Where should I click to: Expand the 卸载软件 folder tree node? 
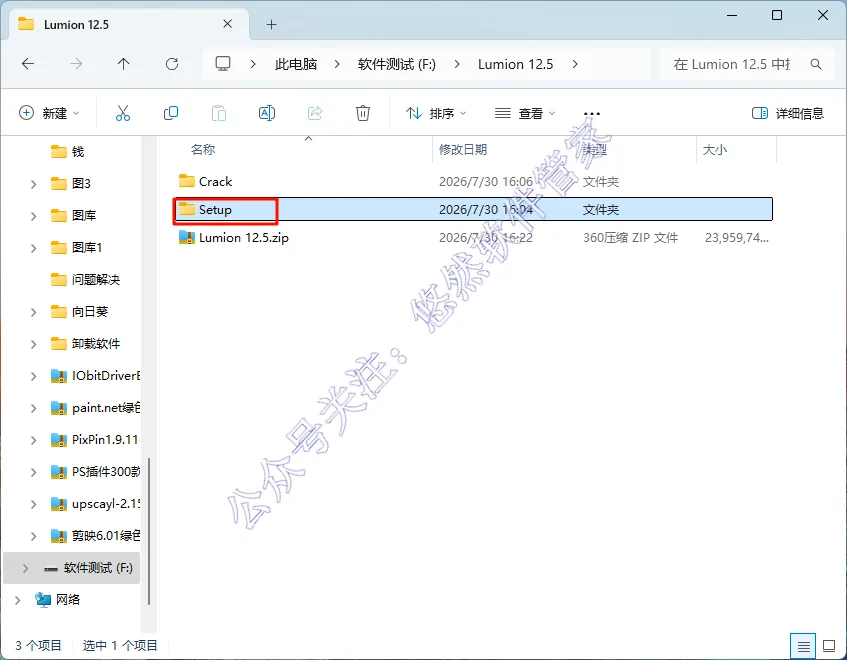pos(33,344)
